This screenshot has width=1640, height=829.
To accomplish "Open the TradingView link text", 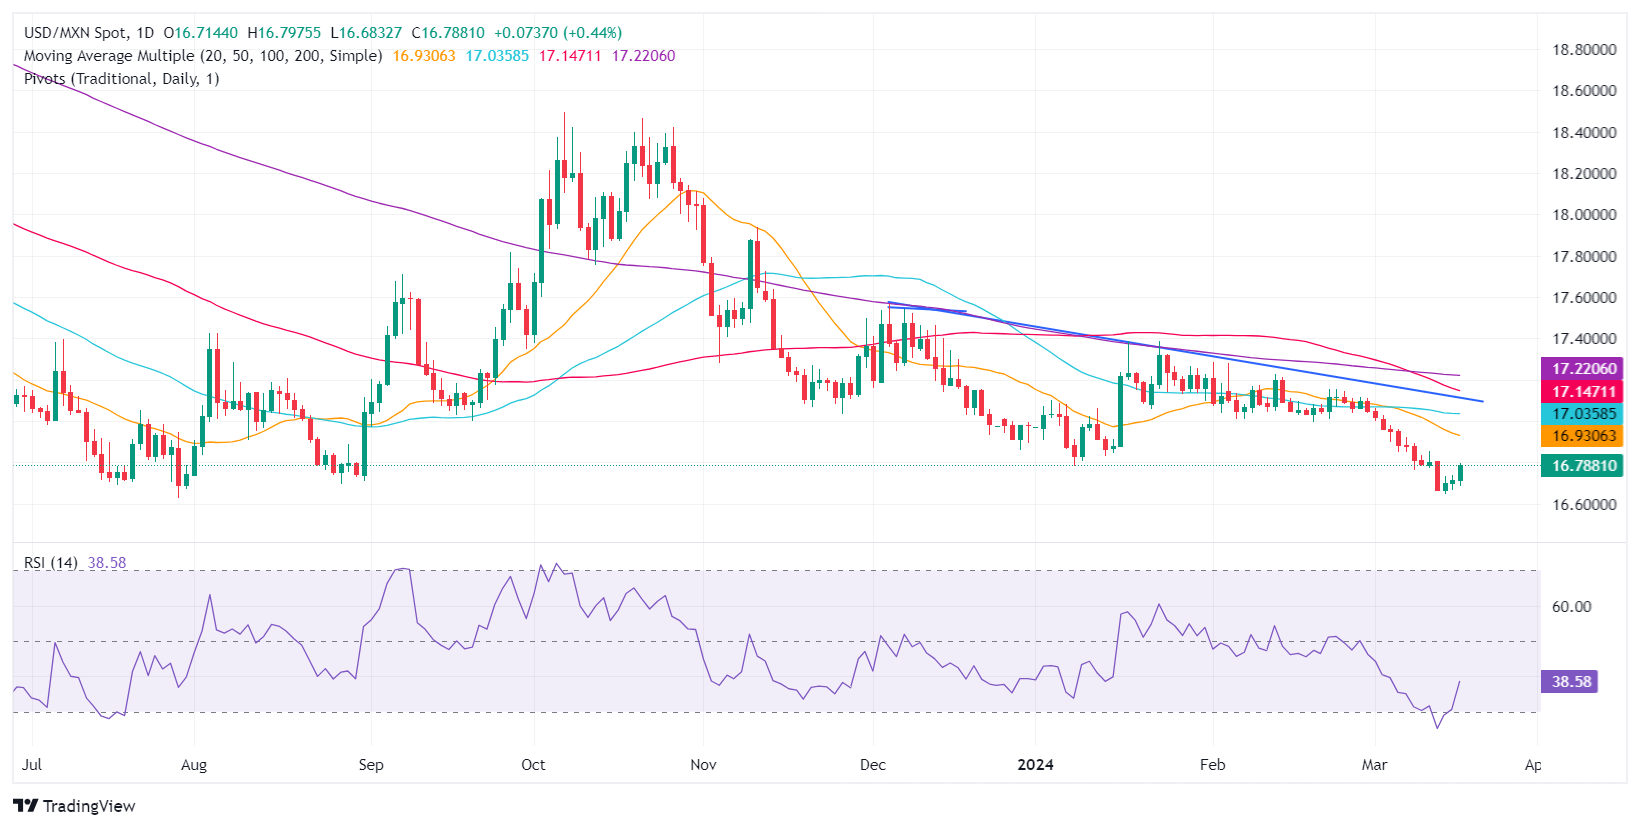I will tap(89, 806).
